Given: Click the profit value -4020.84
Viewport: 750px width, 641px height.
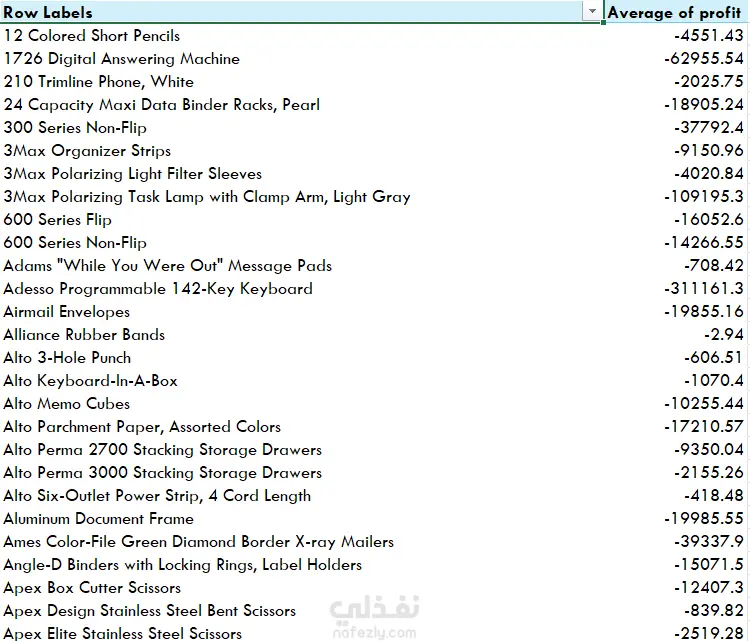Looking at the screenshot, I should tap(709, 174).
